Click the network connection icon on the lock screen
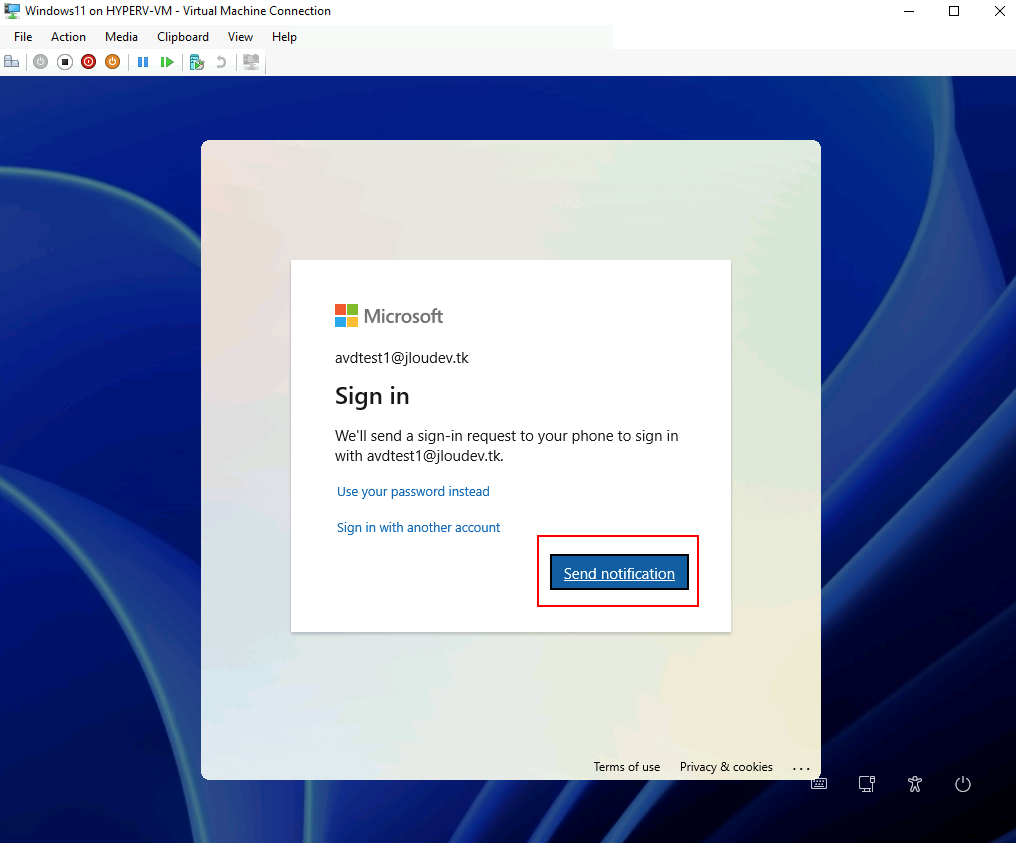 click(867, 783)
